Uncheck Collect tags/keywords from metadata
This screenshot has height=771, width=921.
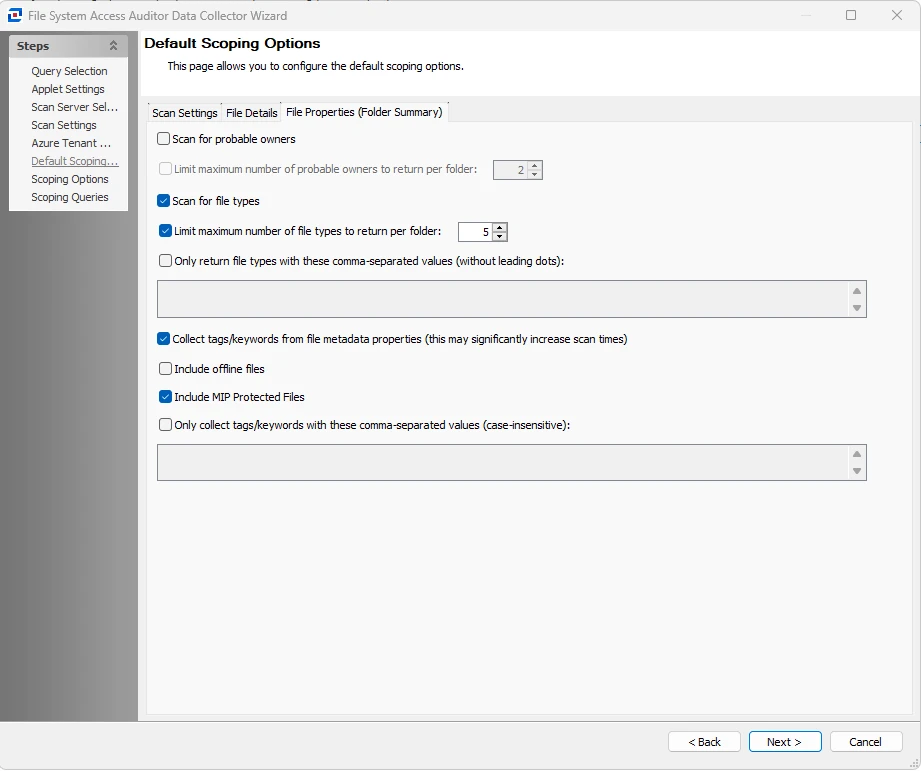tap(164, 339)
